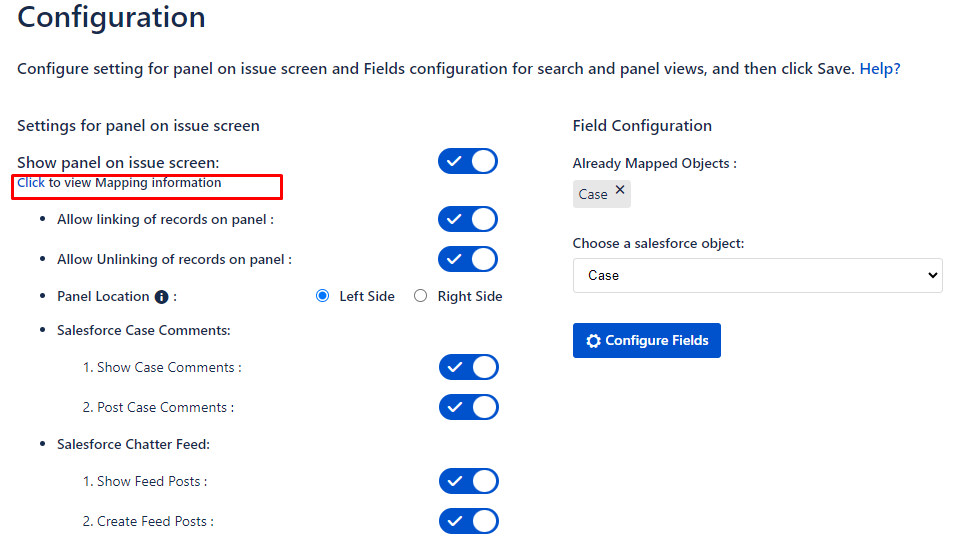
Task: Toggle Create Feed Posts switch
Action: click(x=468, y=521)
